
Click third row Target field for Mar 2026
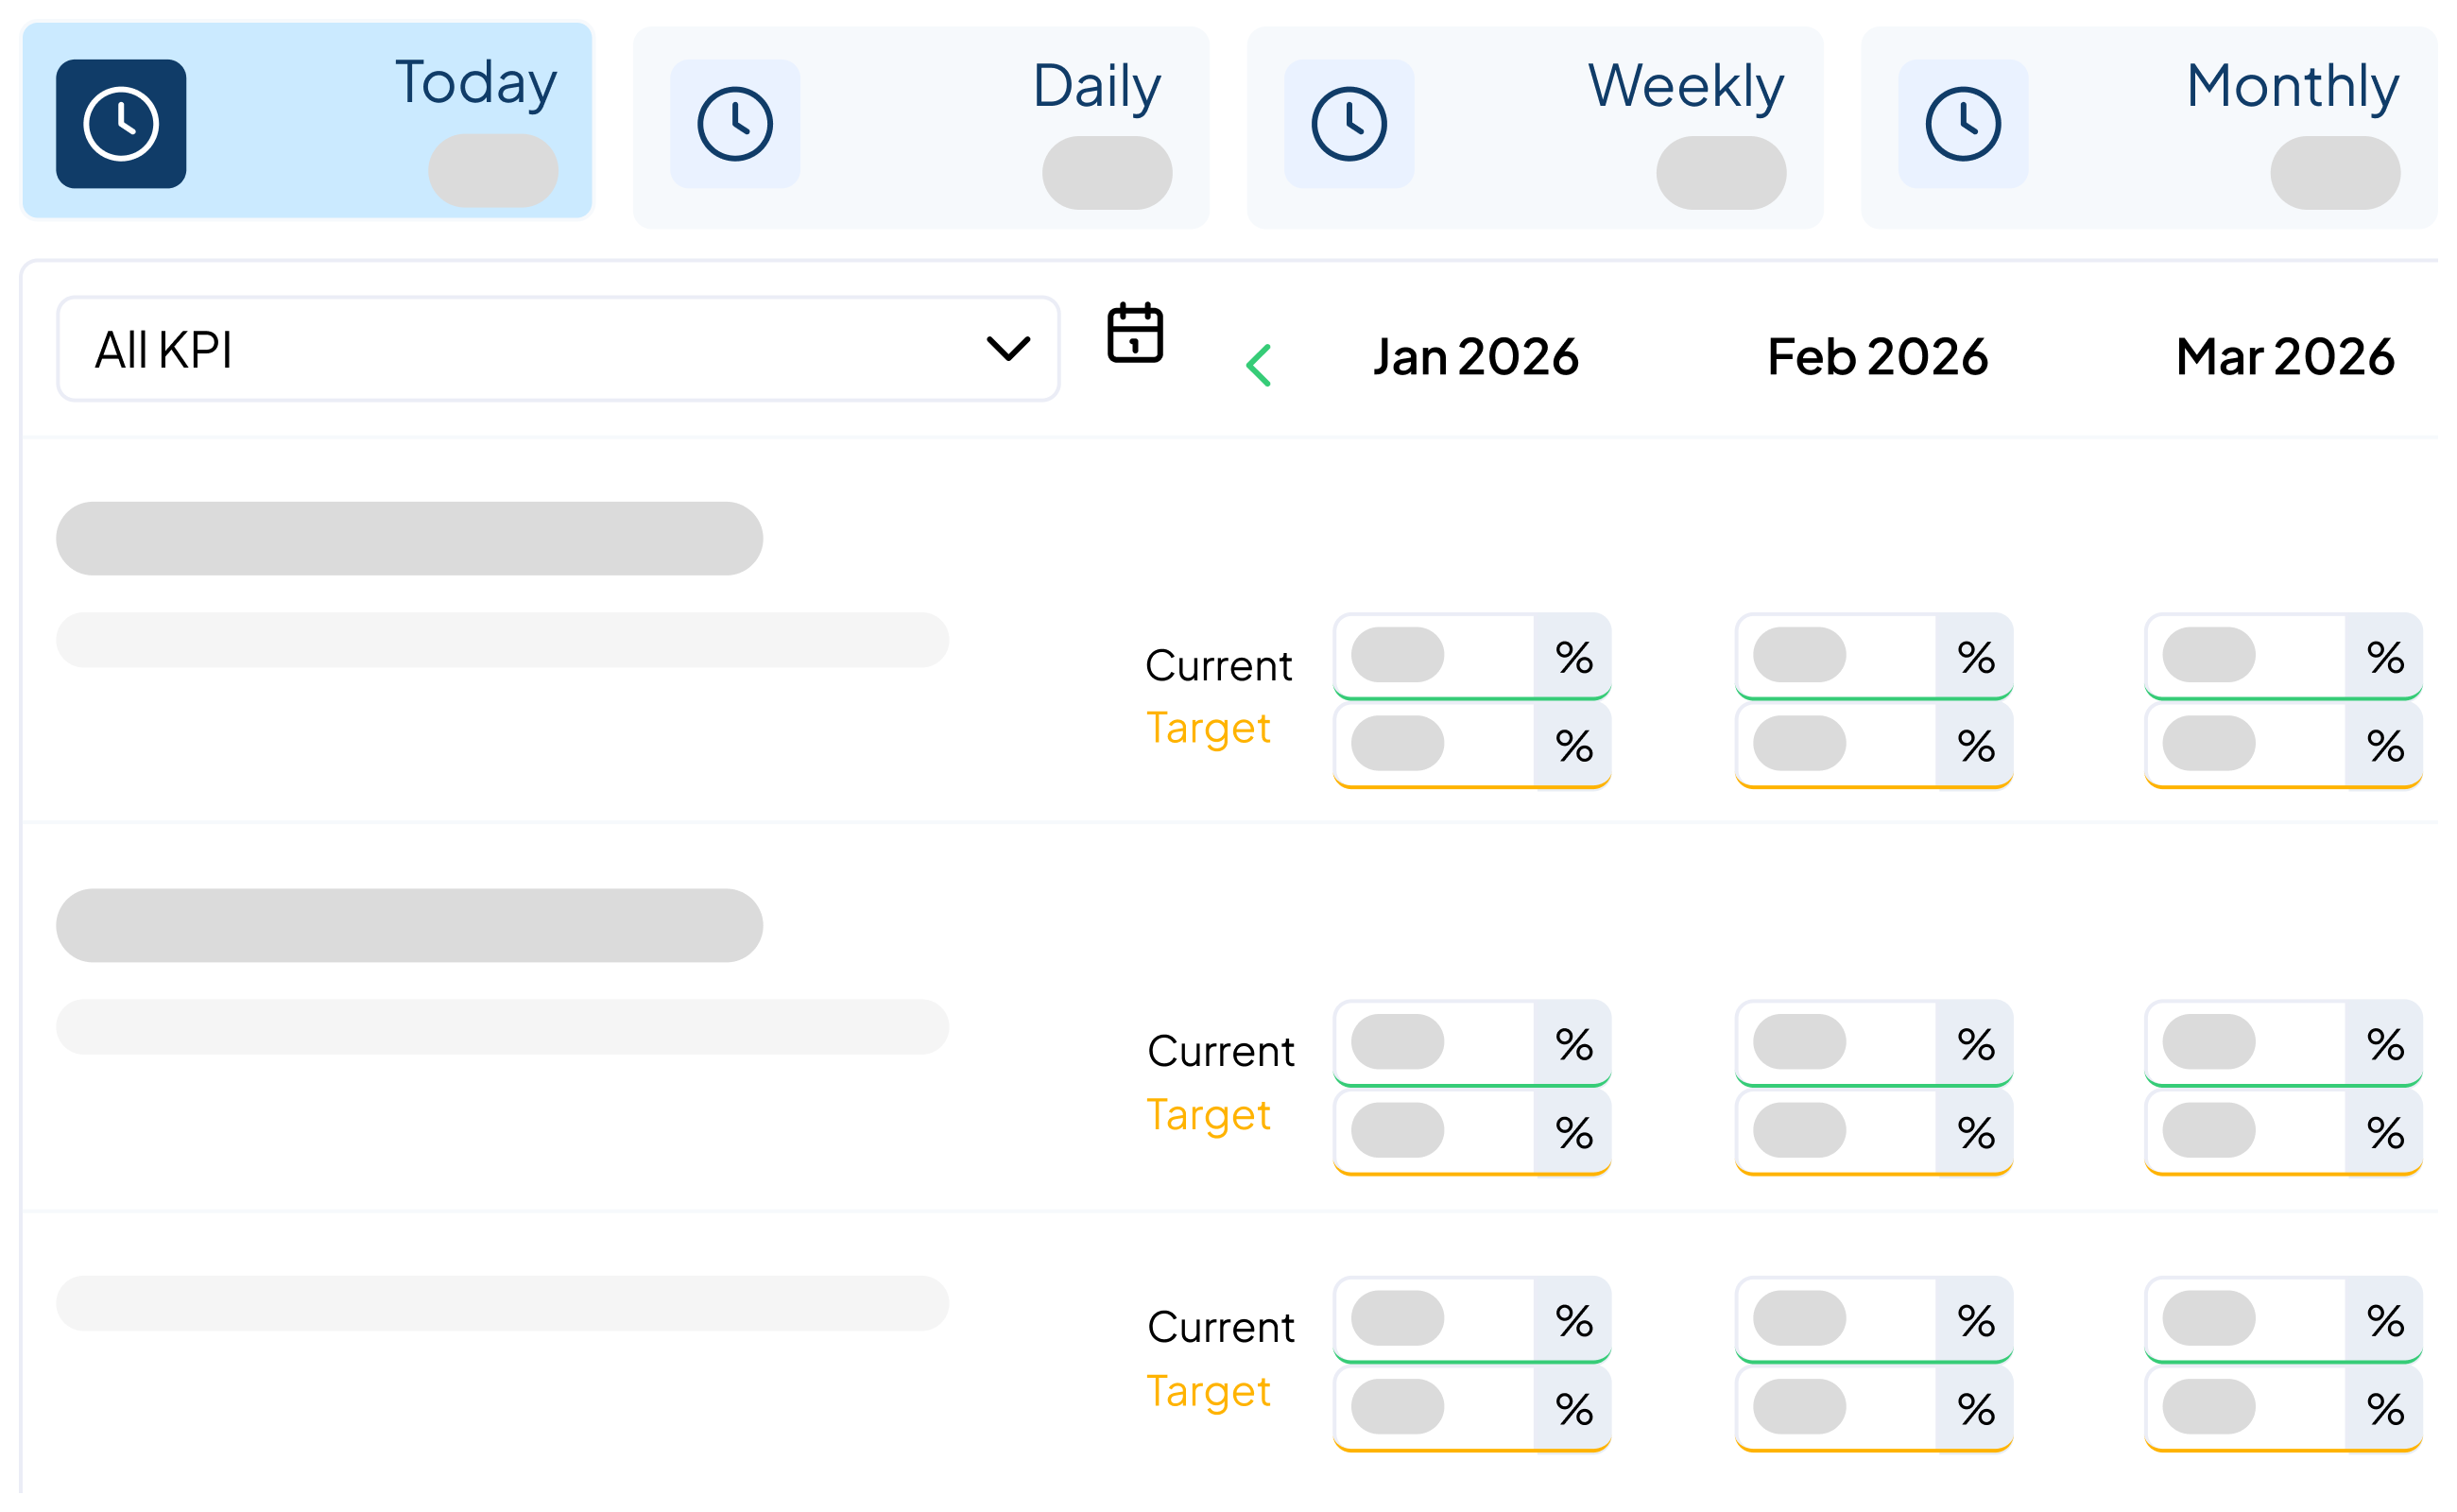click(x=2246, y=1407)
